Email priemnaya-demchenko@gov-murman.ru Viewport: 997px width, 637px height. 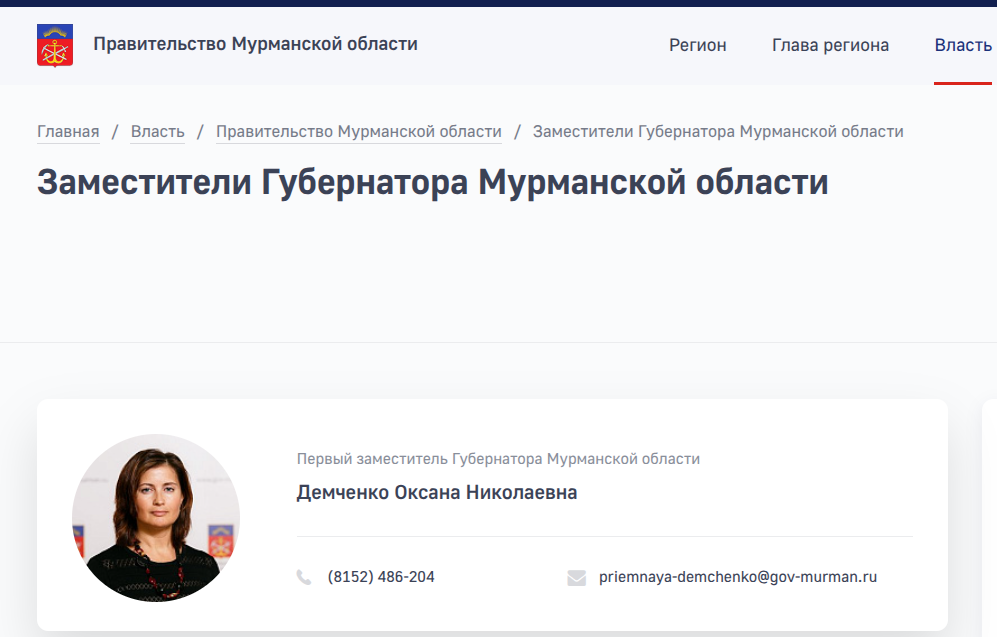pos(738,577)
